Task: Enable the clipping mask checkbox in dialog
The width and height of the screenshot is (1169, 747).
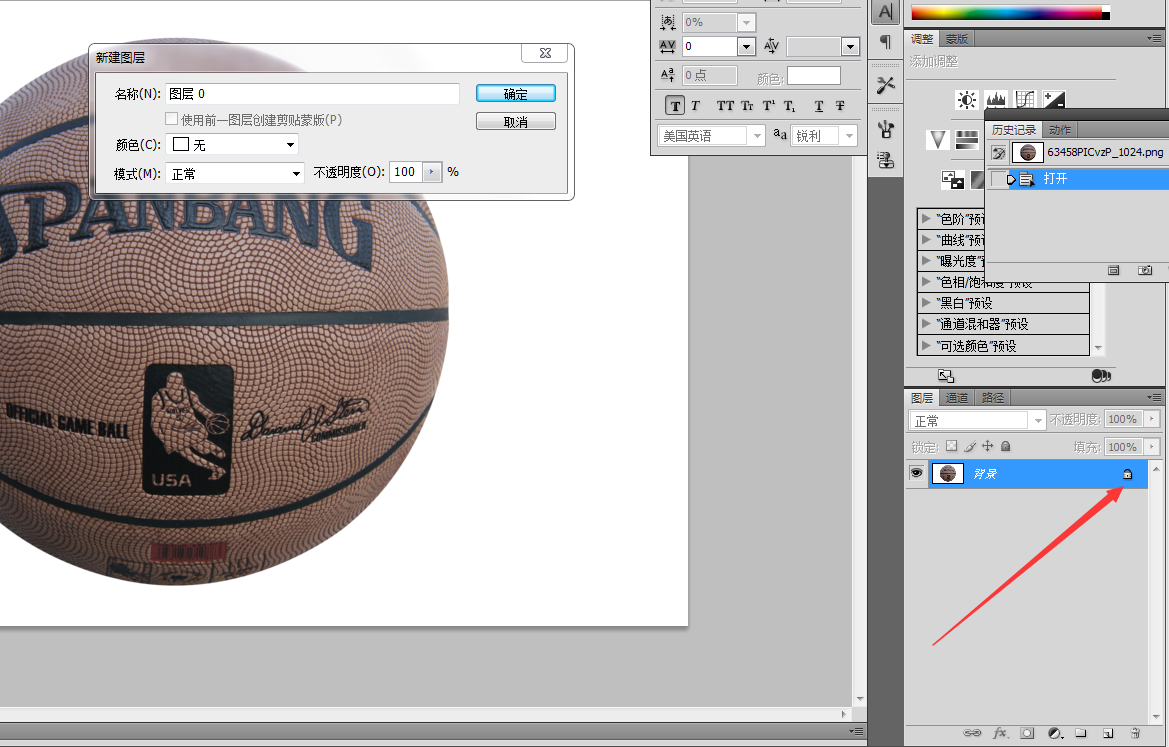Action: tap(171, 119)
